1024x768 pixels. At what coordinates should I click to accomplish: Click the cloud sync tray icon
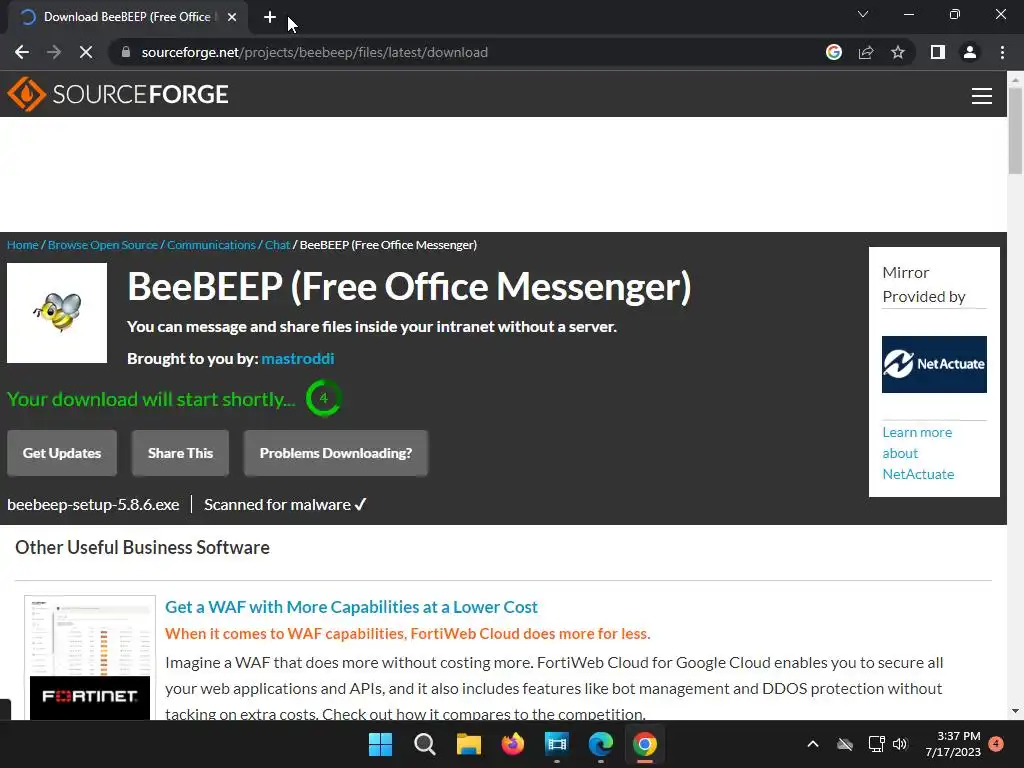tap(845, 744)
